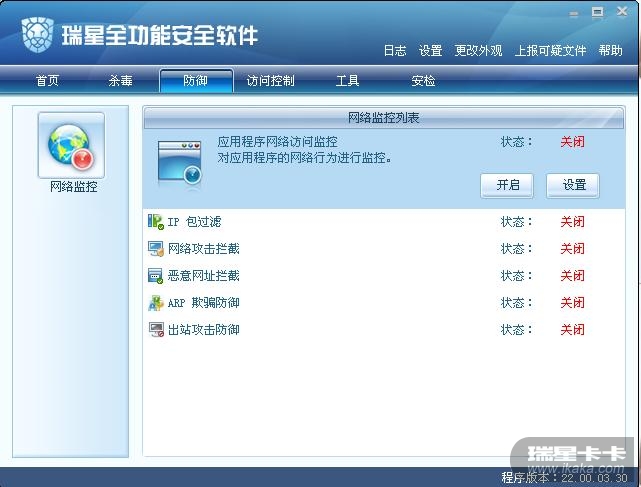
Task: Click the 关闭 status of ARP 欺骗防御
Action: pyautogui.click(x=572, y=303)
